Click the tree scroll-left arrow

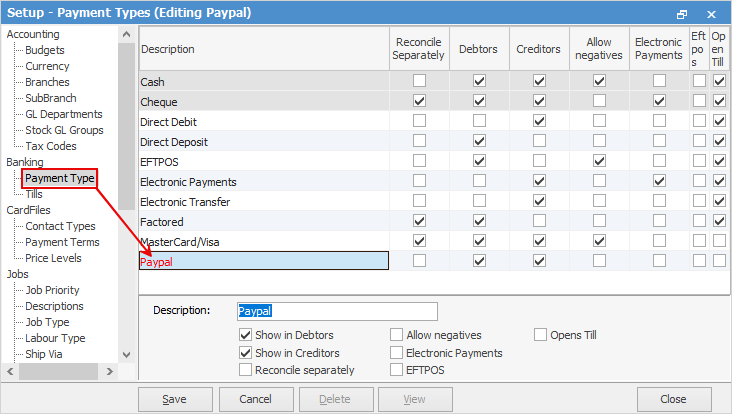[x=10, y=372]
